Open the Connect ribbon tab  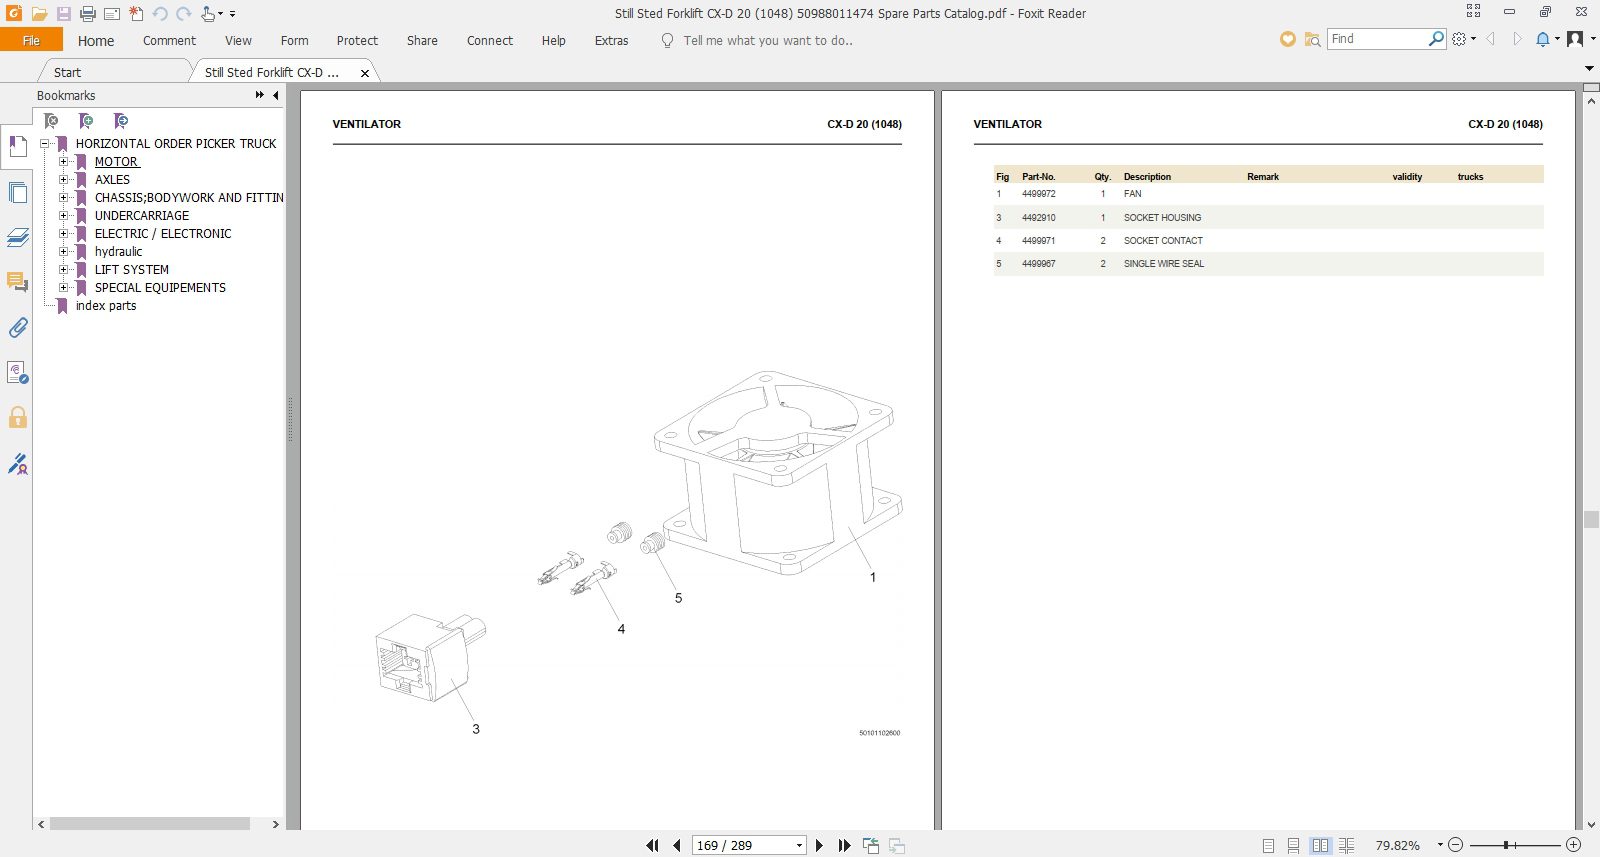(489, 41)
